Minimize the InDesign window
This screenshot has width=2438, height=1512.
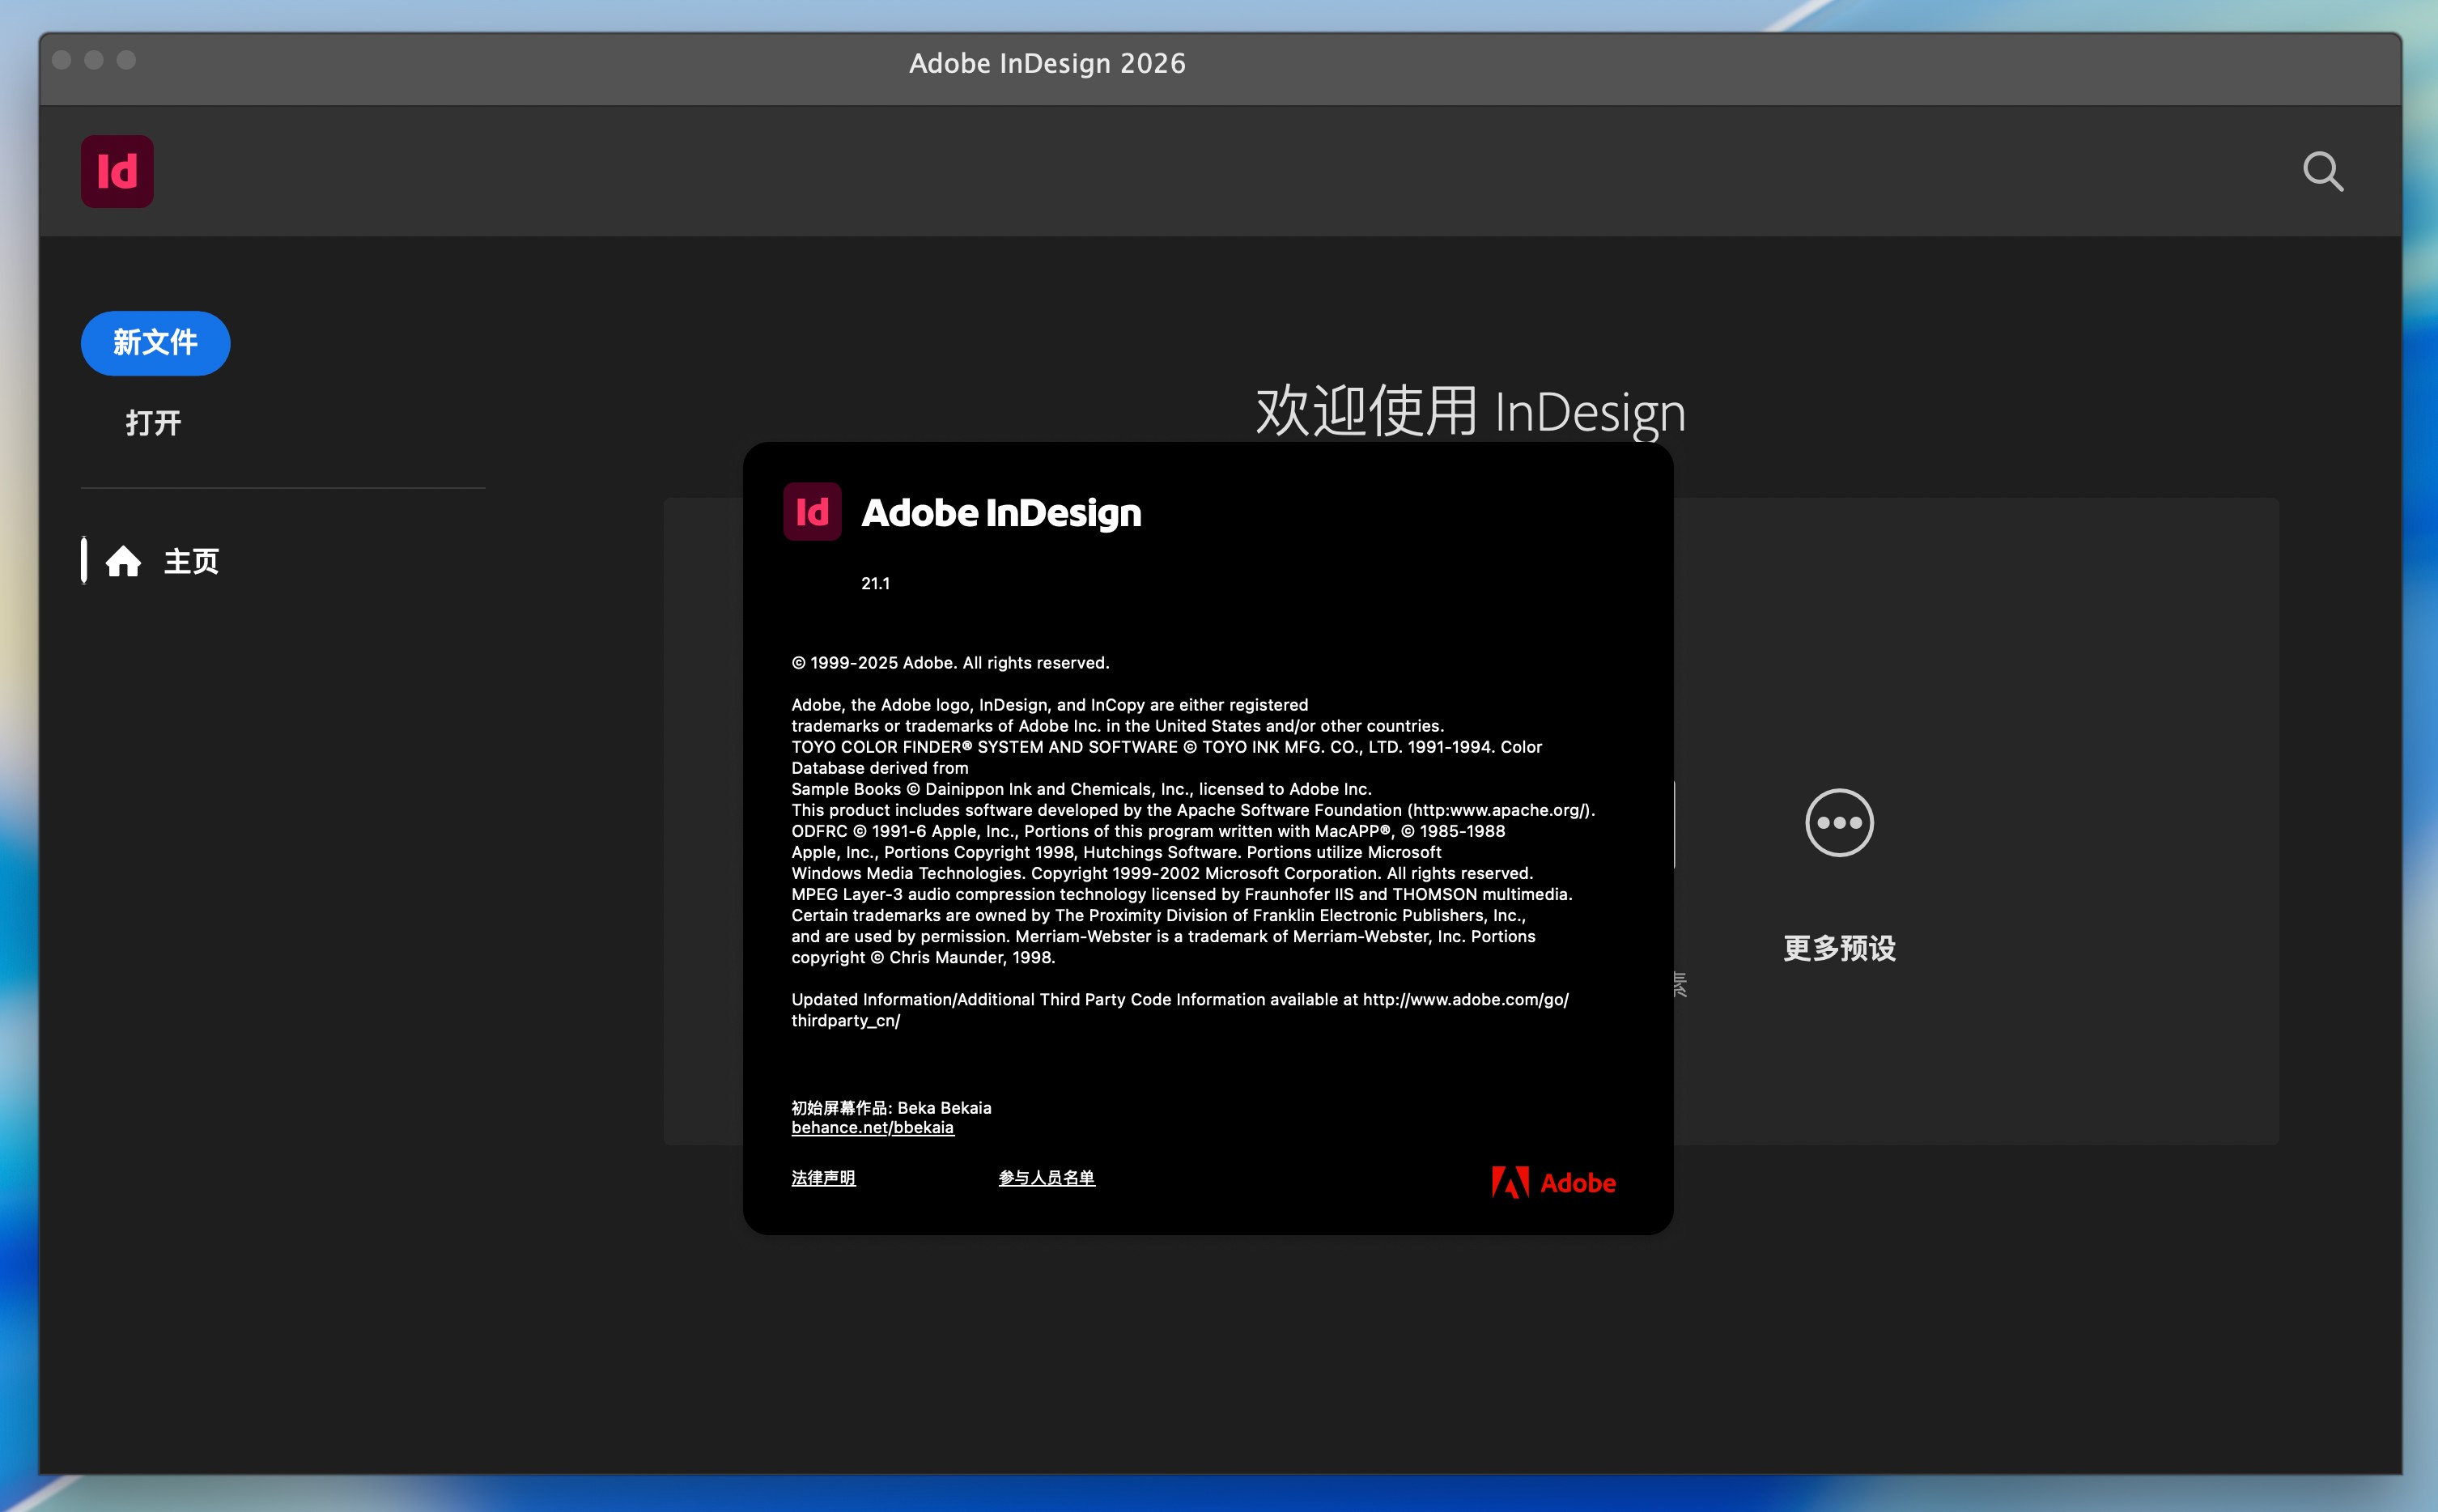94,60
